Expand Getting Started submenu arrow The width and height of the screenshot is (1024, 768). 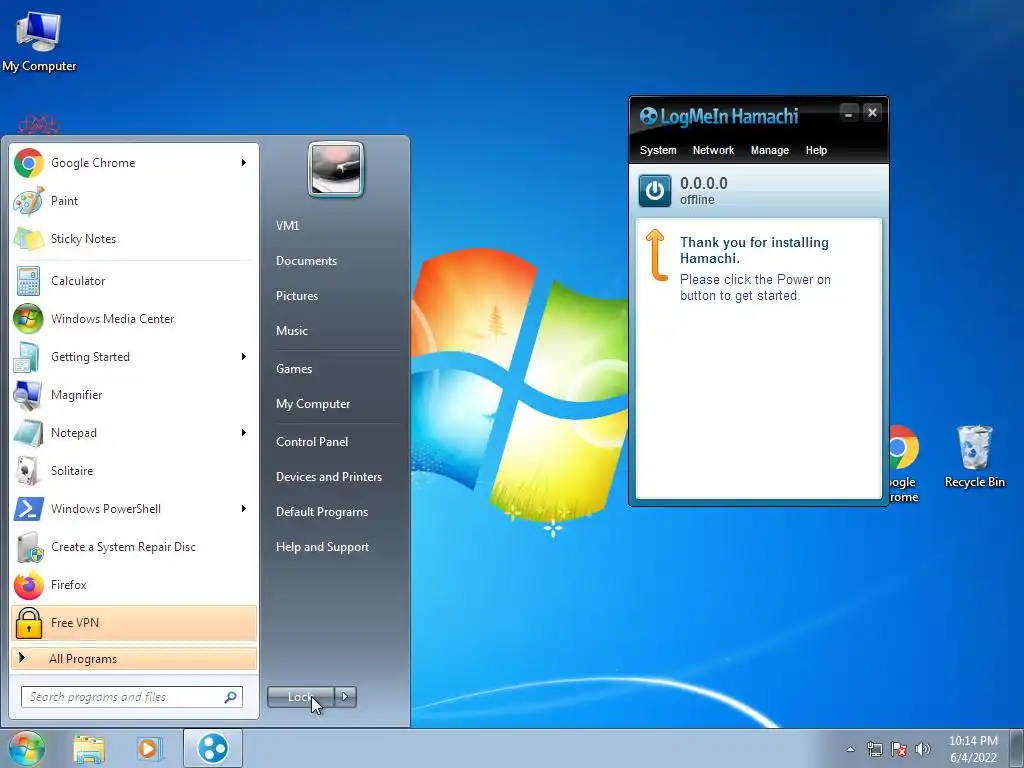(244, 357)
